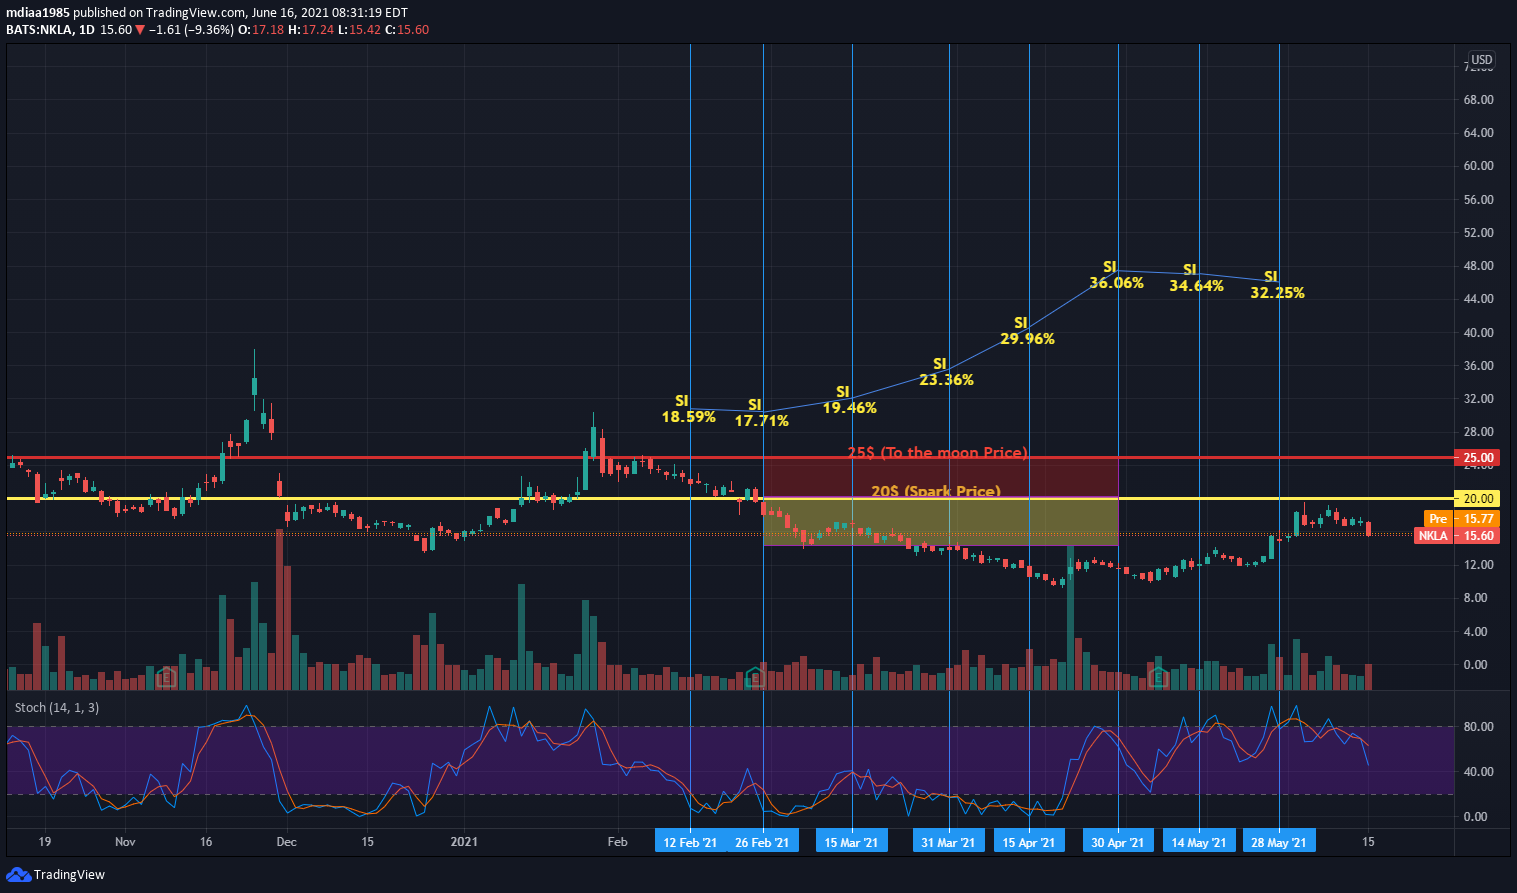Screen dimensions: 1517x893
Task: Click the earnings E marker in early November
Action: pyautogui.click(x=166, y=677)
